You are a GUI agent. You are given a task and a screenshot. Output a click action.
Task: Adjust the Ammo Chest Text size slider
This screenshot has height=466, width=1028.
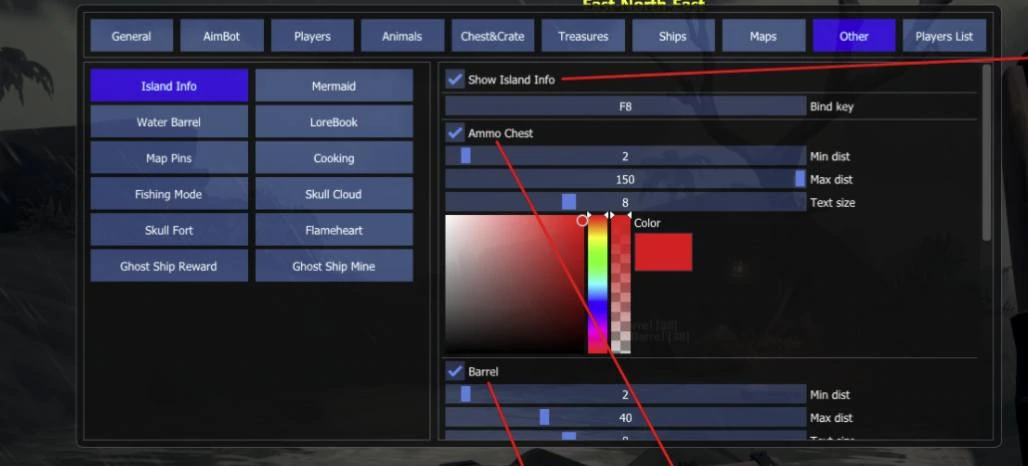[x=625, y=202]
